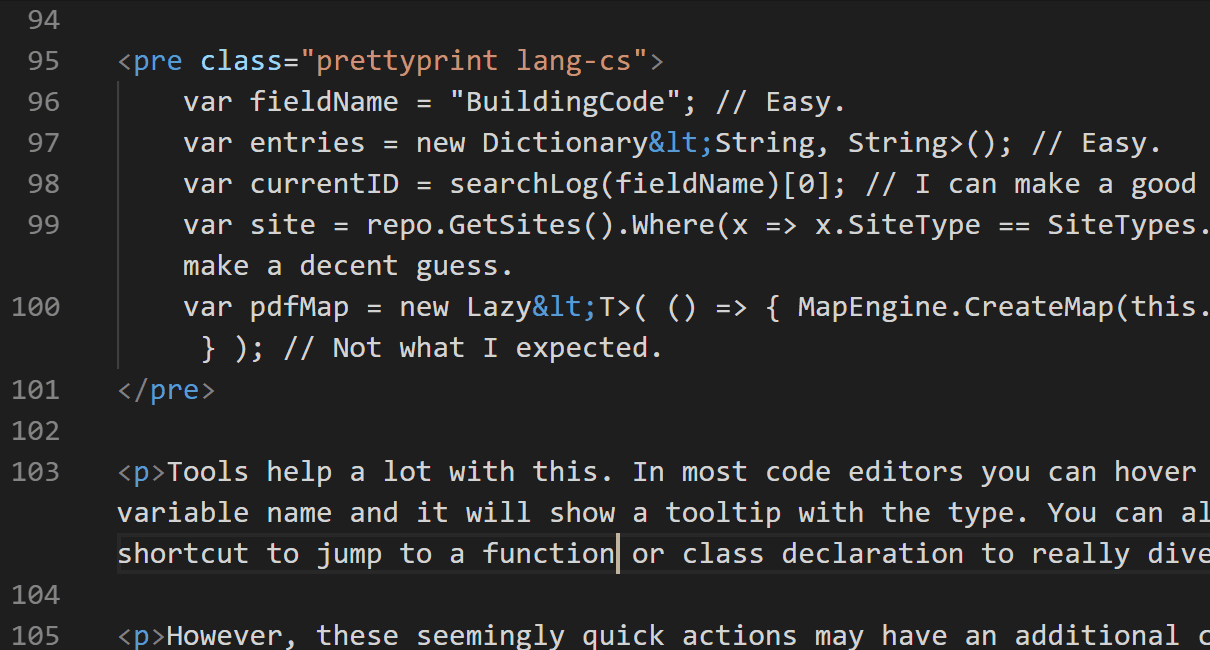Click the closing pre tag on line 101

click(166, 390)
